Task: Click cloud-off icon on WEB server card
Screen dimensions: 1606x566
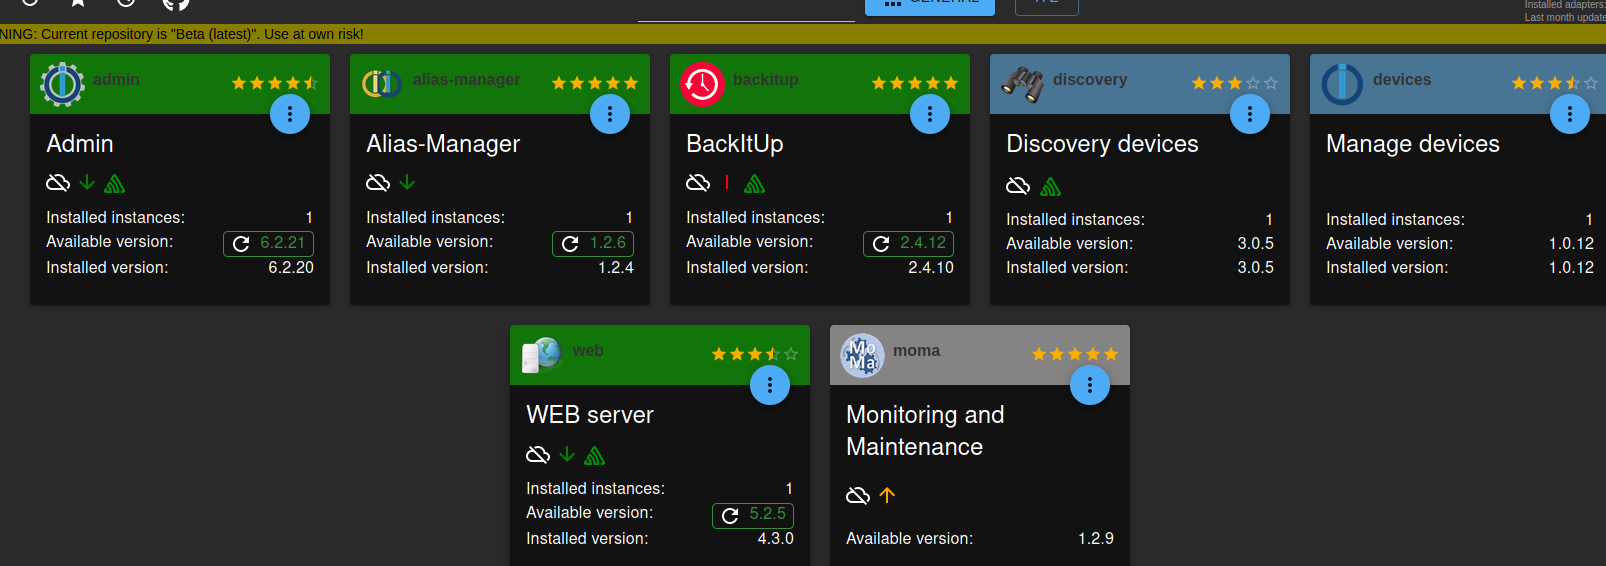Action: coord(538,454)
